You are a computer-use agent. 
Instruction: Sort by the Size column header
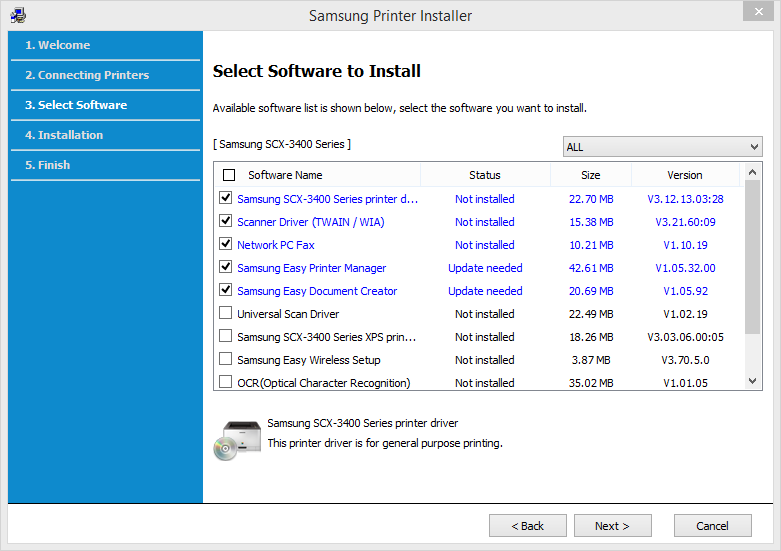[x=591, y=175]
